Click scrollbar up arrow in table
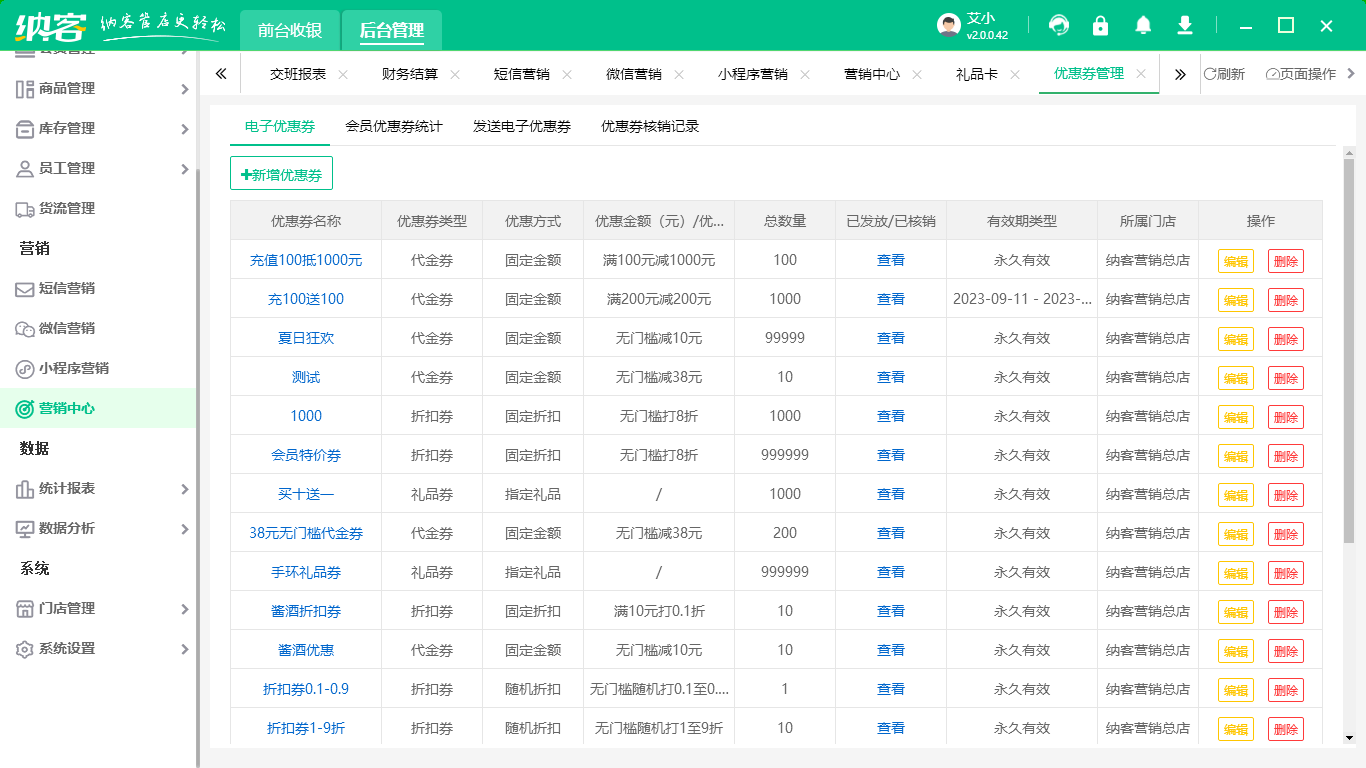Image resolution: width=1366 pixels, height=768 pixels. click(x=1349, y=152)
